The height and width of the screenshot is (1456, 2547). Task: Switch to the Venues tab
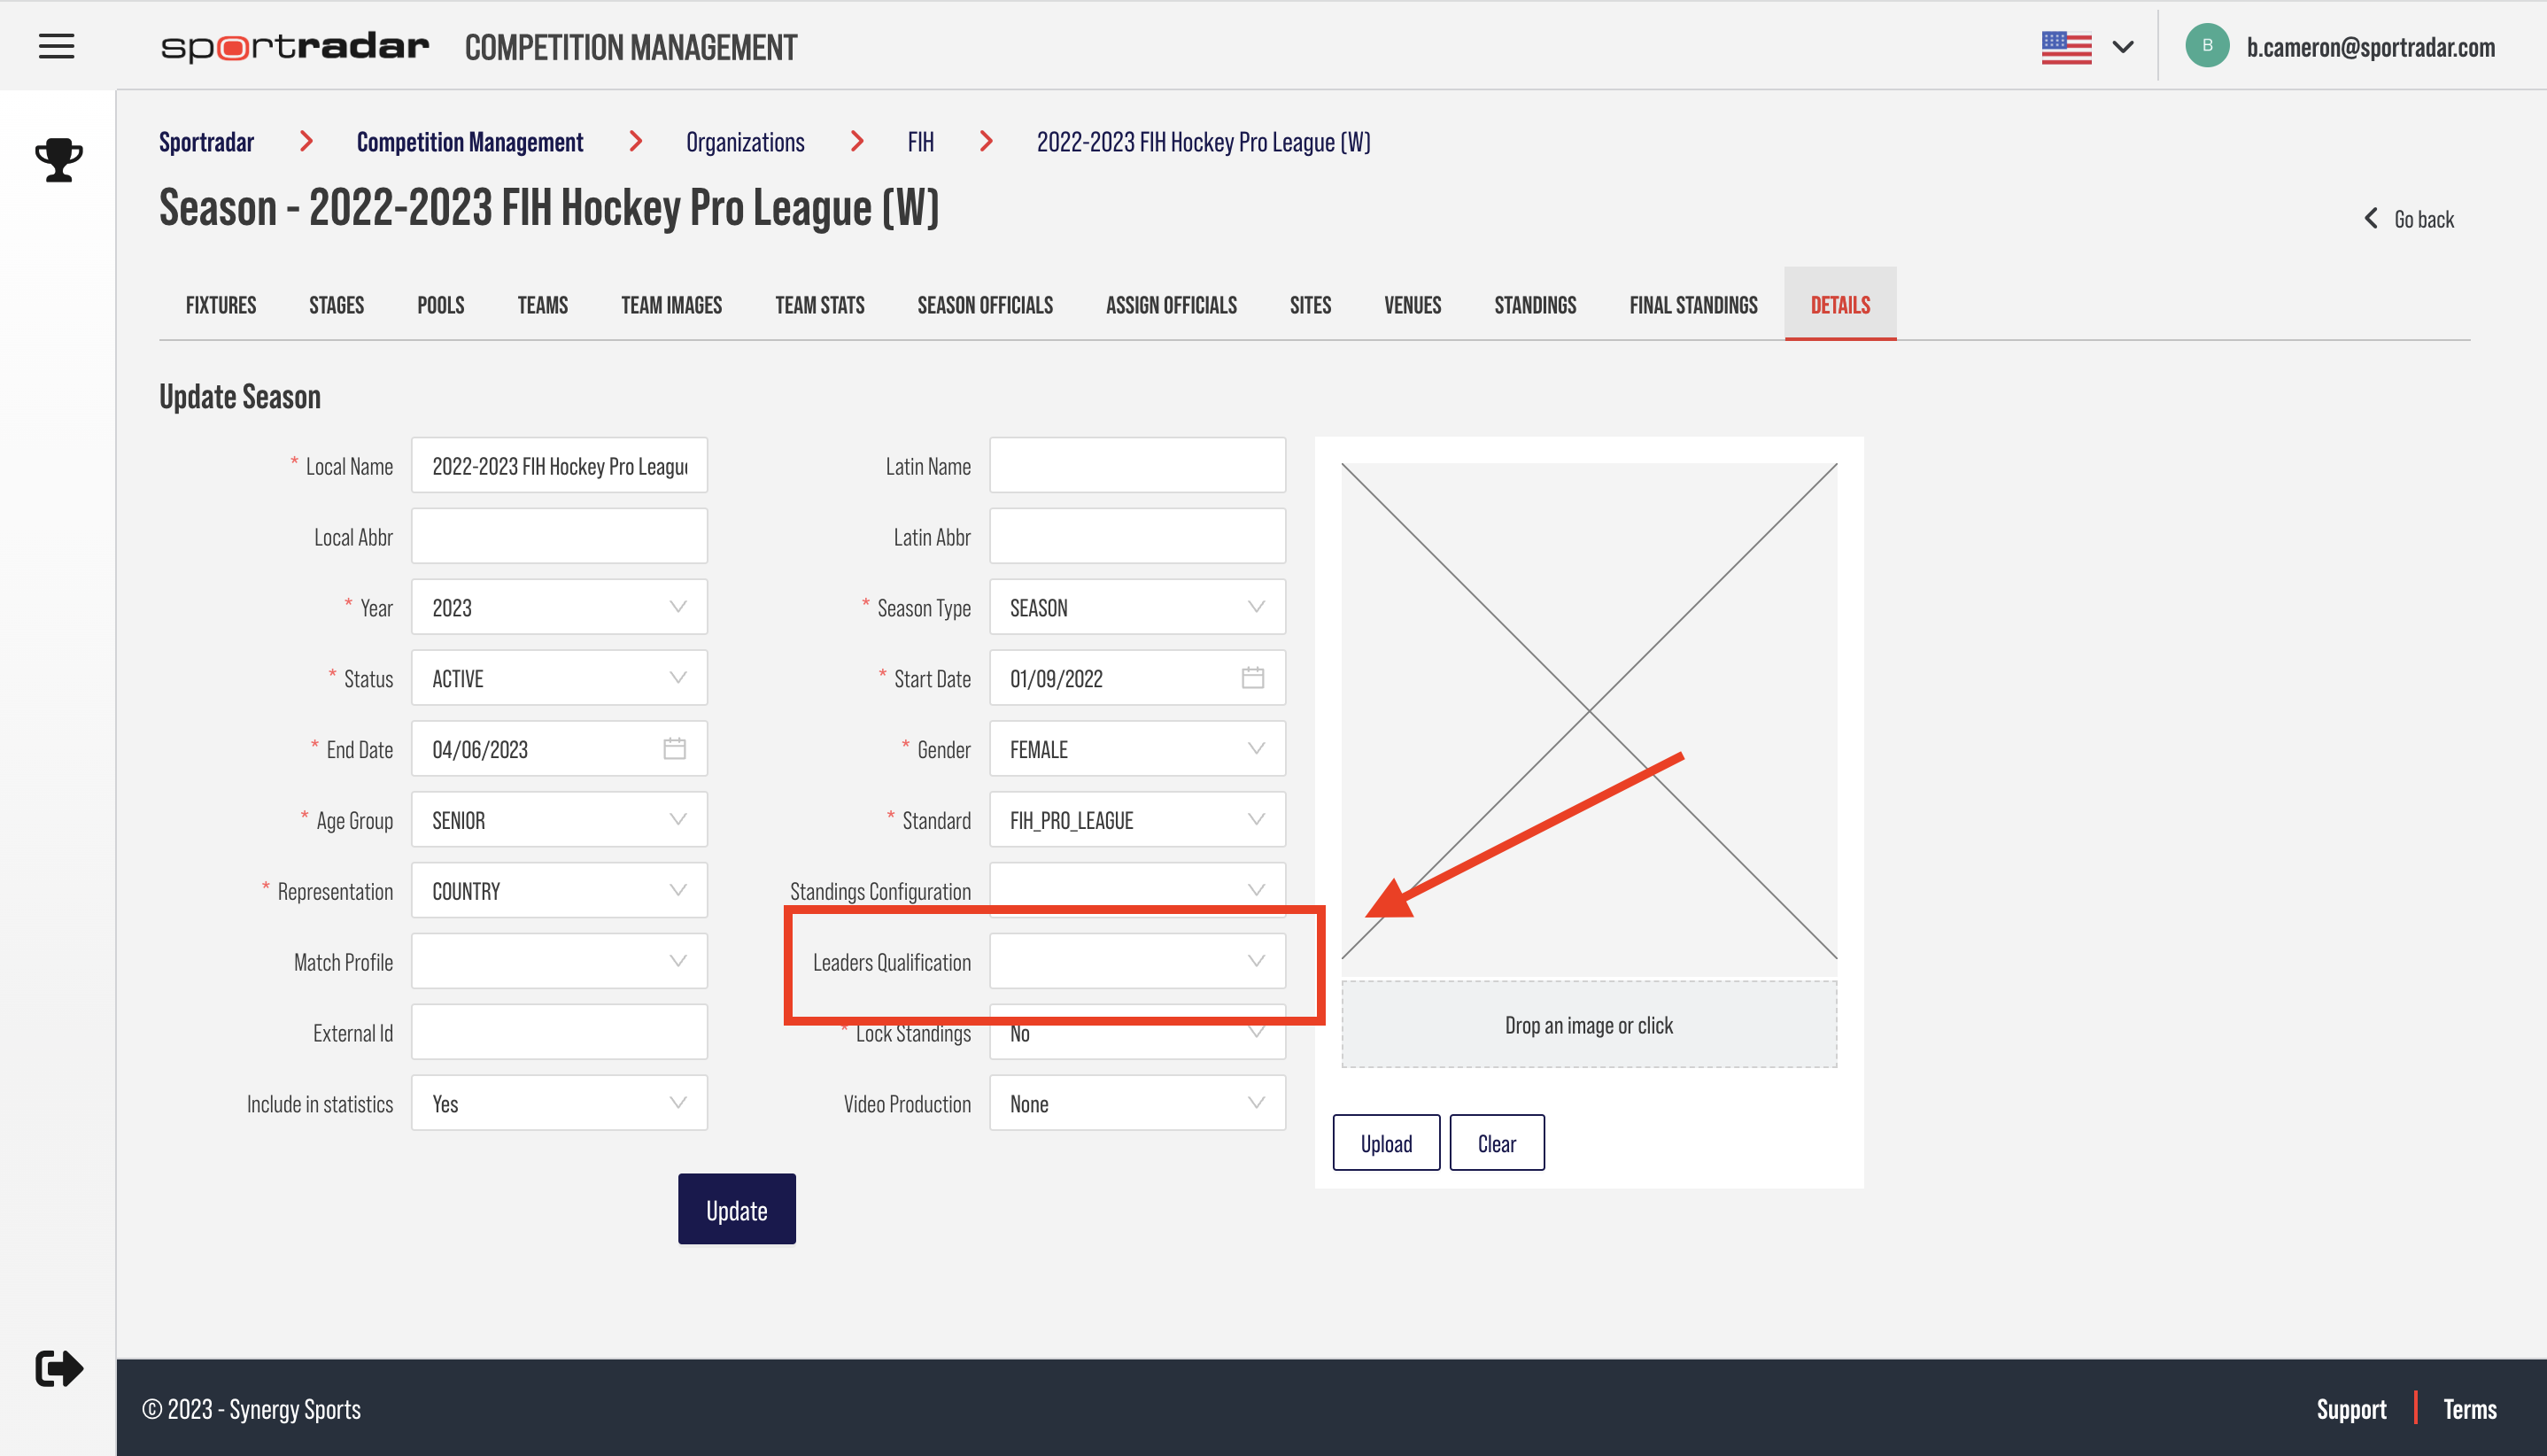[x=1412, y=305]
